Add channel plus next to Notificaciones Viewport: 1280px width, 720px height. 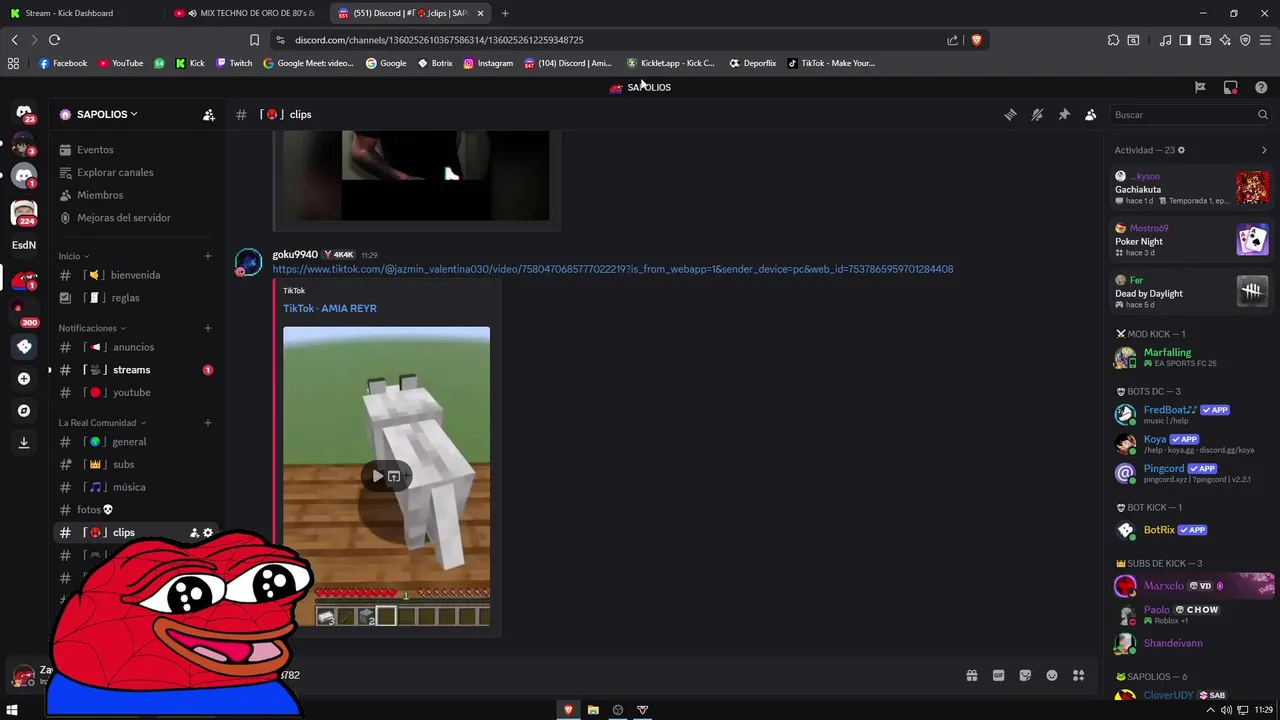click(208, 328)
